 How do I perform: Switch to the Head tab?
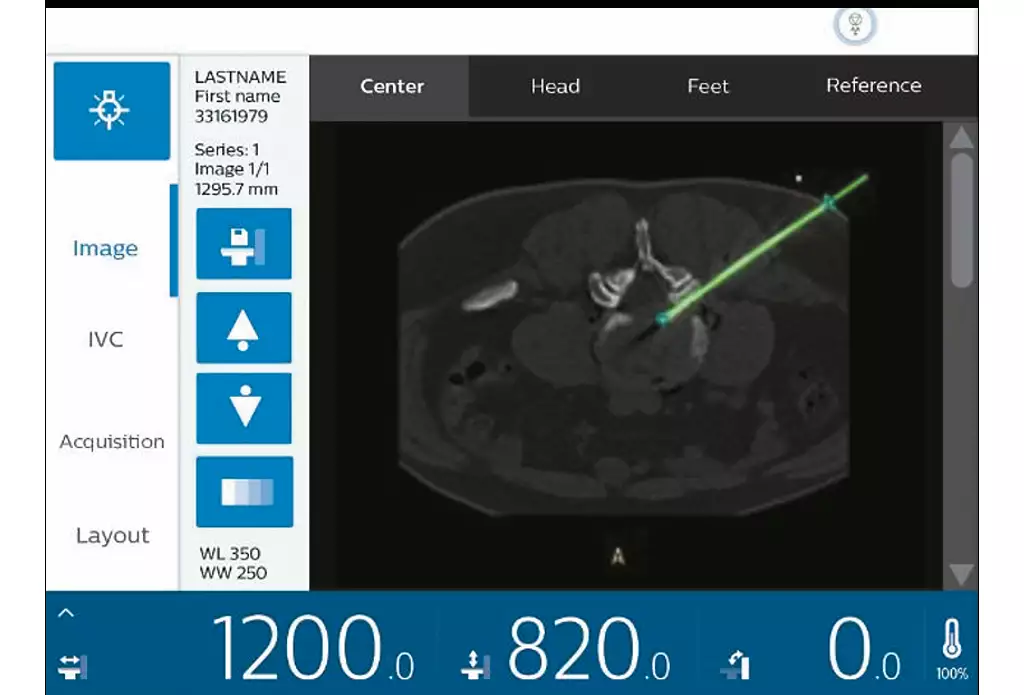click(555, 86)
